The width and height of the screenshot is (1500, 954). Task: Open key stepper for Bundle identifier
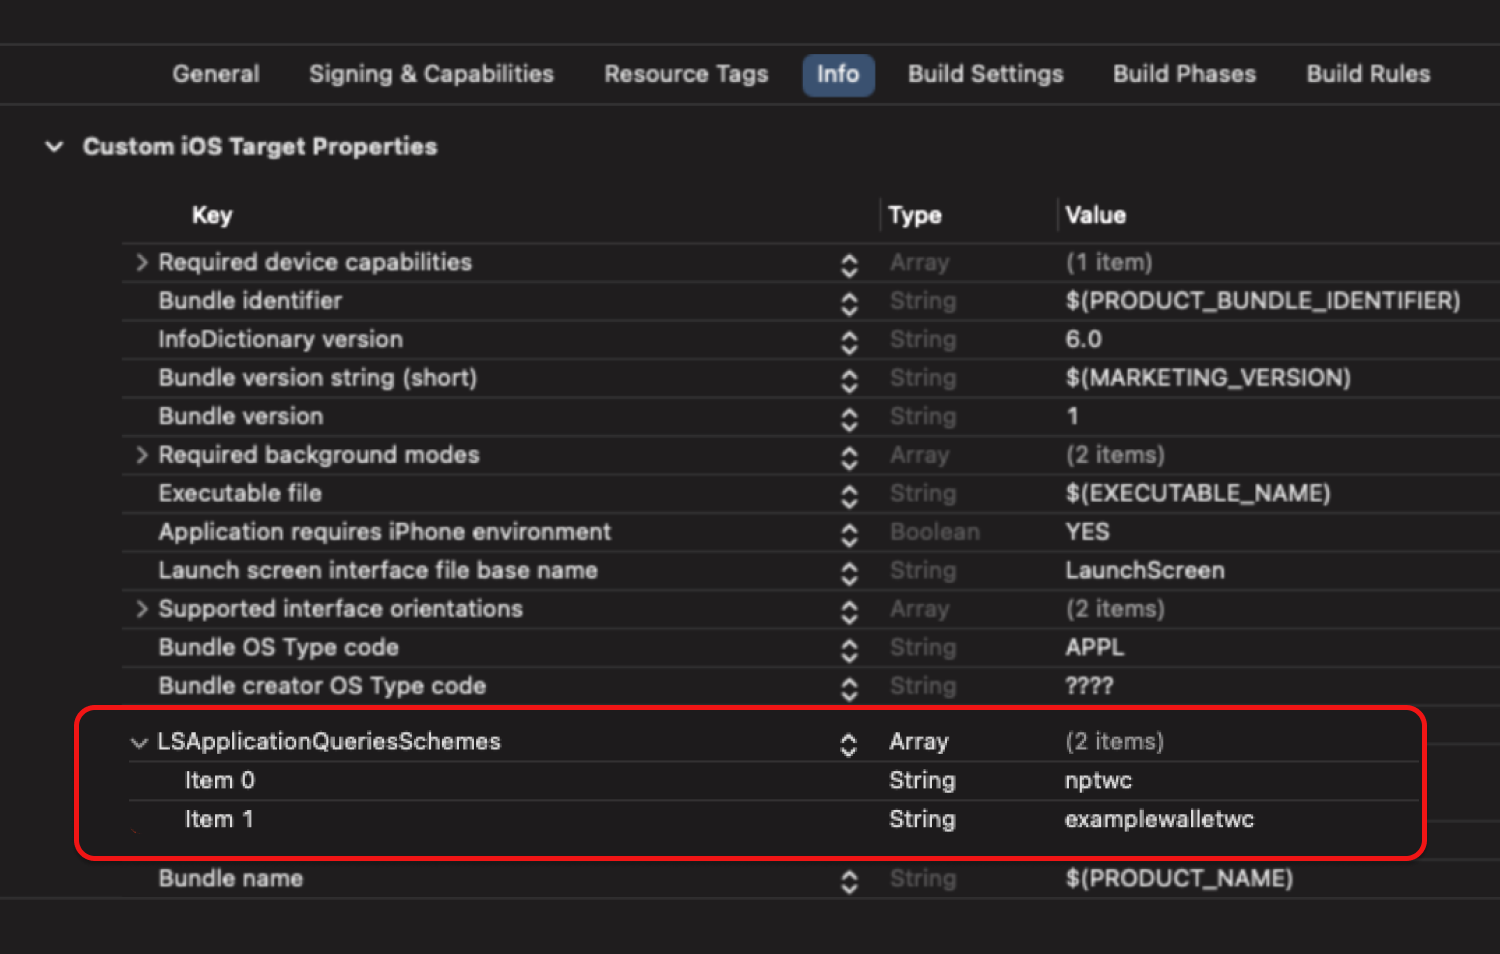pyautogui.click(x=849, y=302)
